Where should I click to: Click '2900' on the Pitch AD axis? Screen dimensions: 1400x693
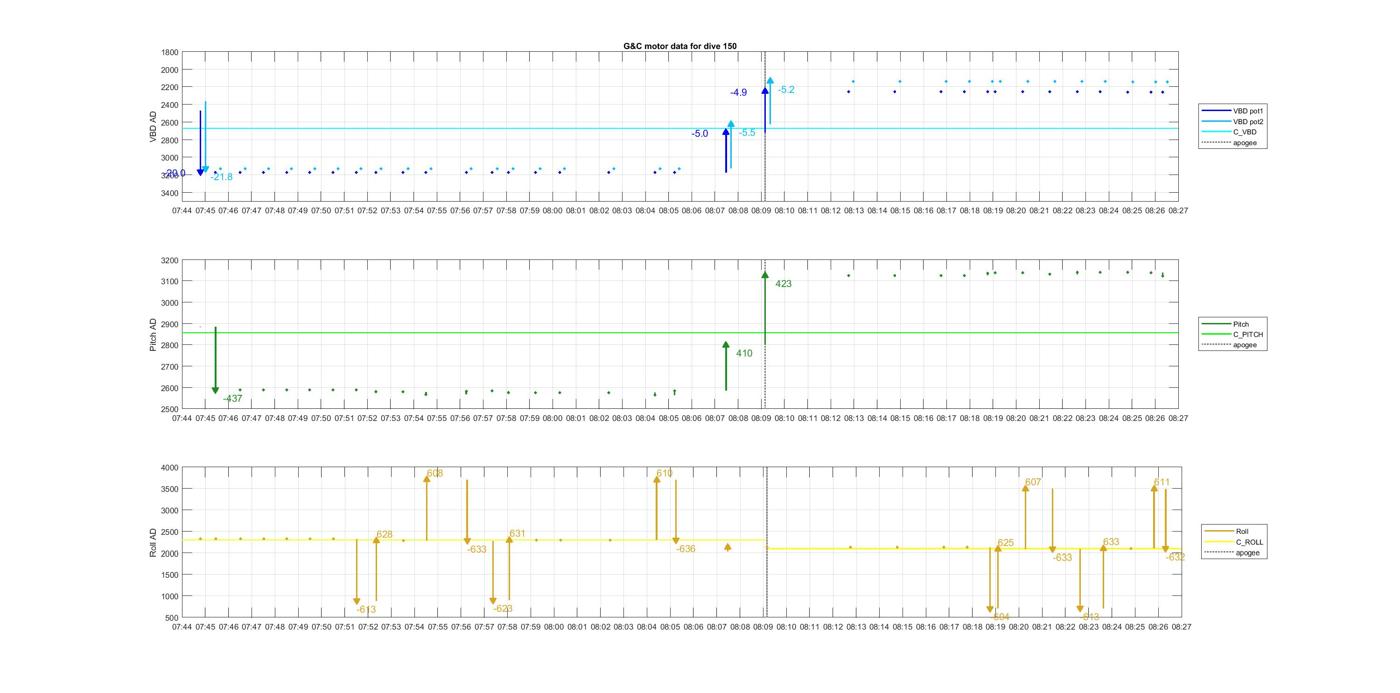[170, 325]
